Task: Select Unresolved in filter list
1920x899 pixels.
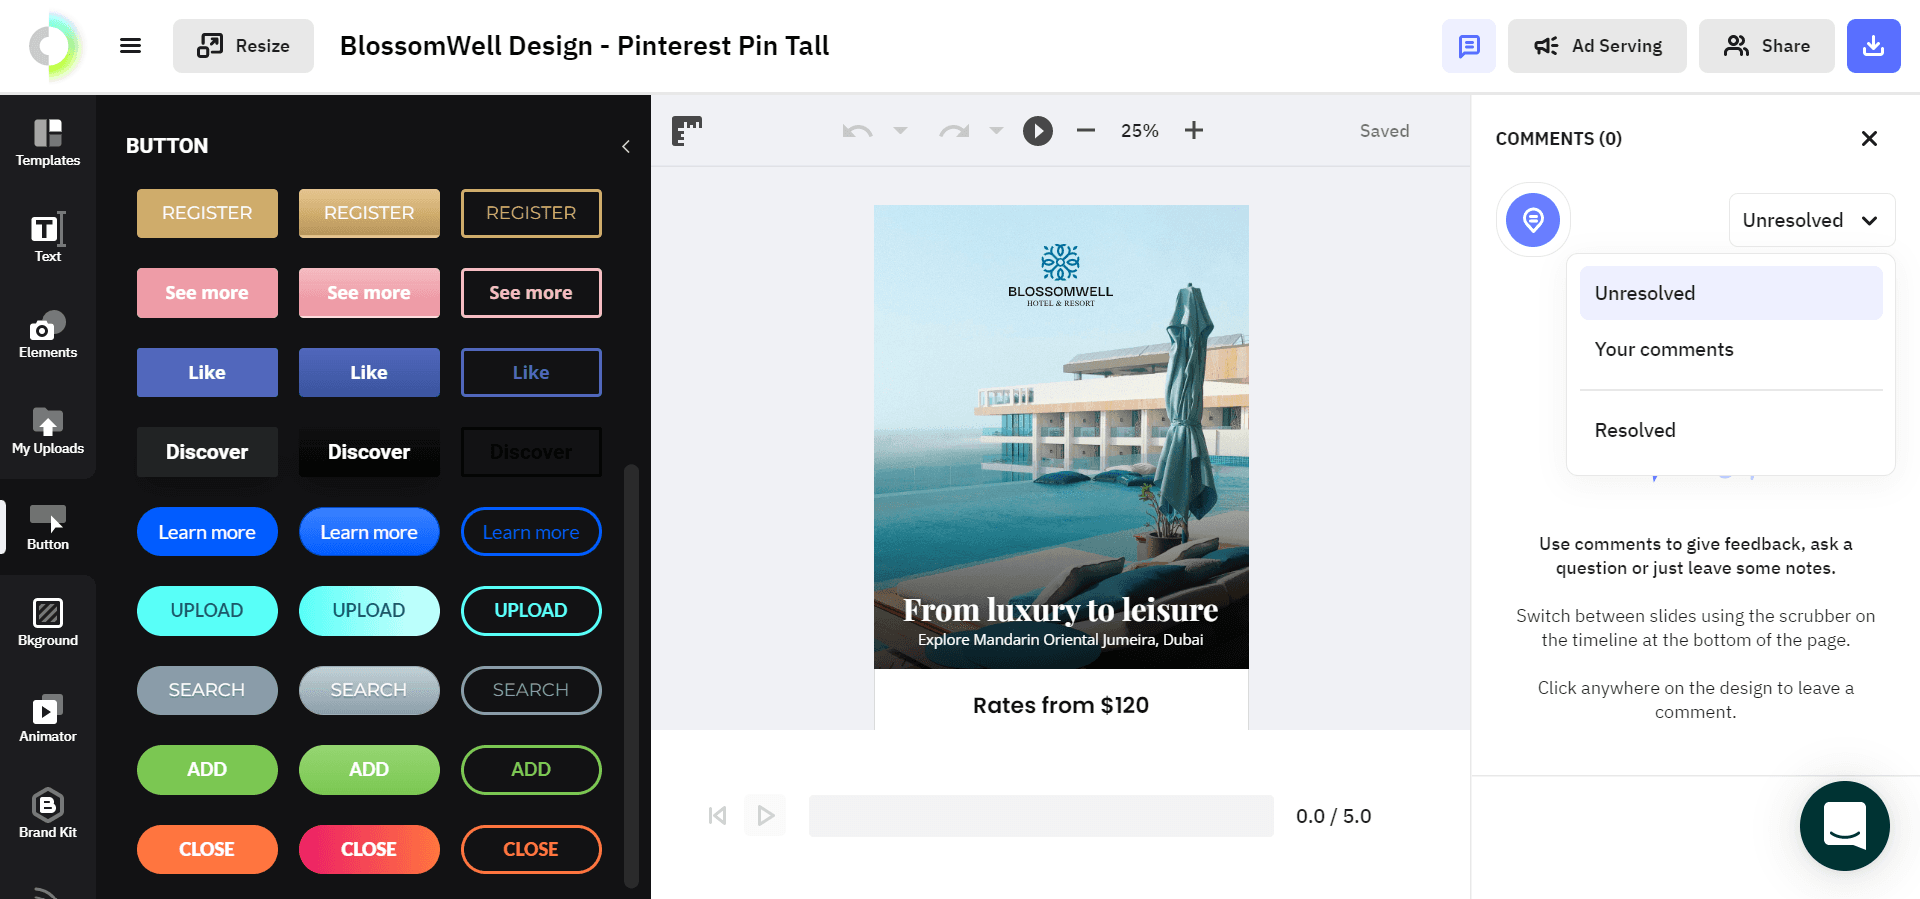Action: [x=1731, y=293]
